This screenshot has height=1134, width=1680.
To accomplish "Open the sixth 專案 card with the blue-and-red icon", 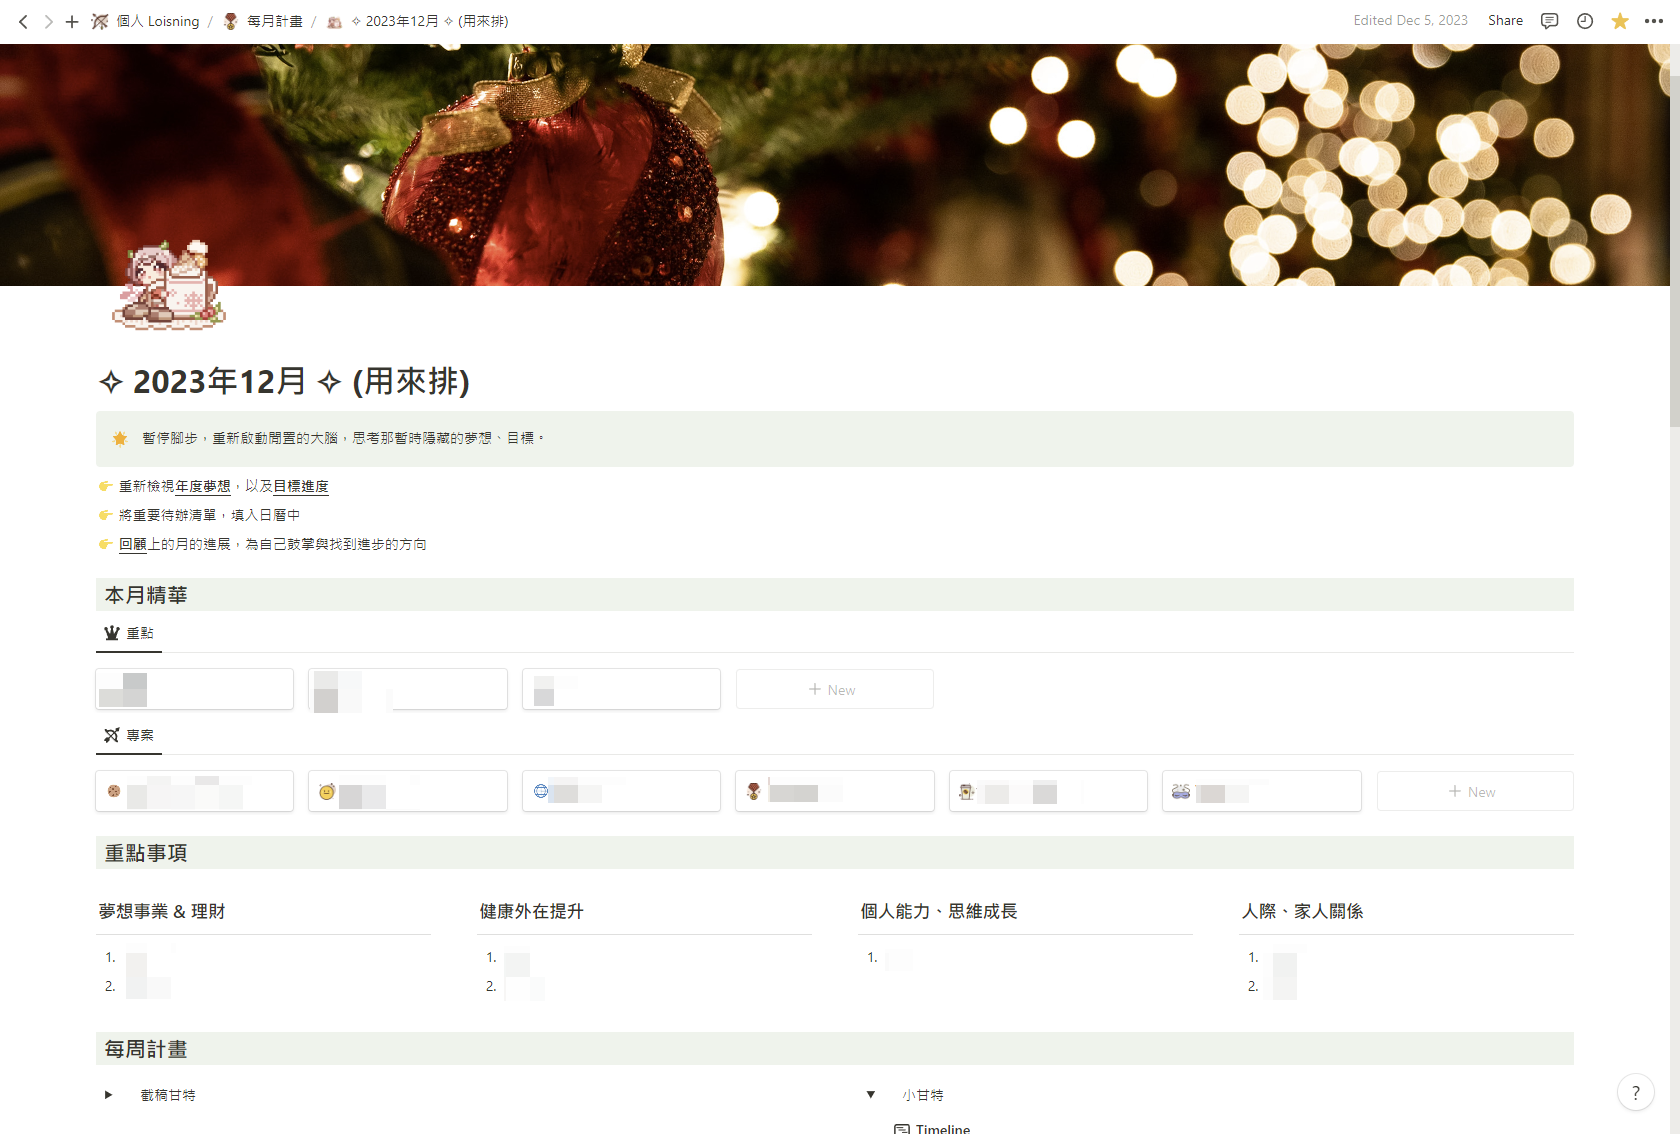I will pos(1262,791).
